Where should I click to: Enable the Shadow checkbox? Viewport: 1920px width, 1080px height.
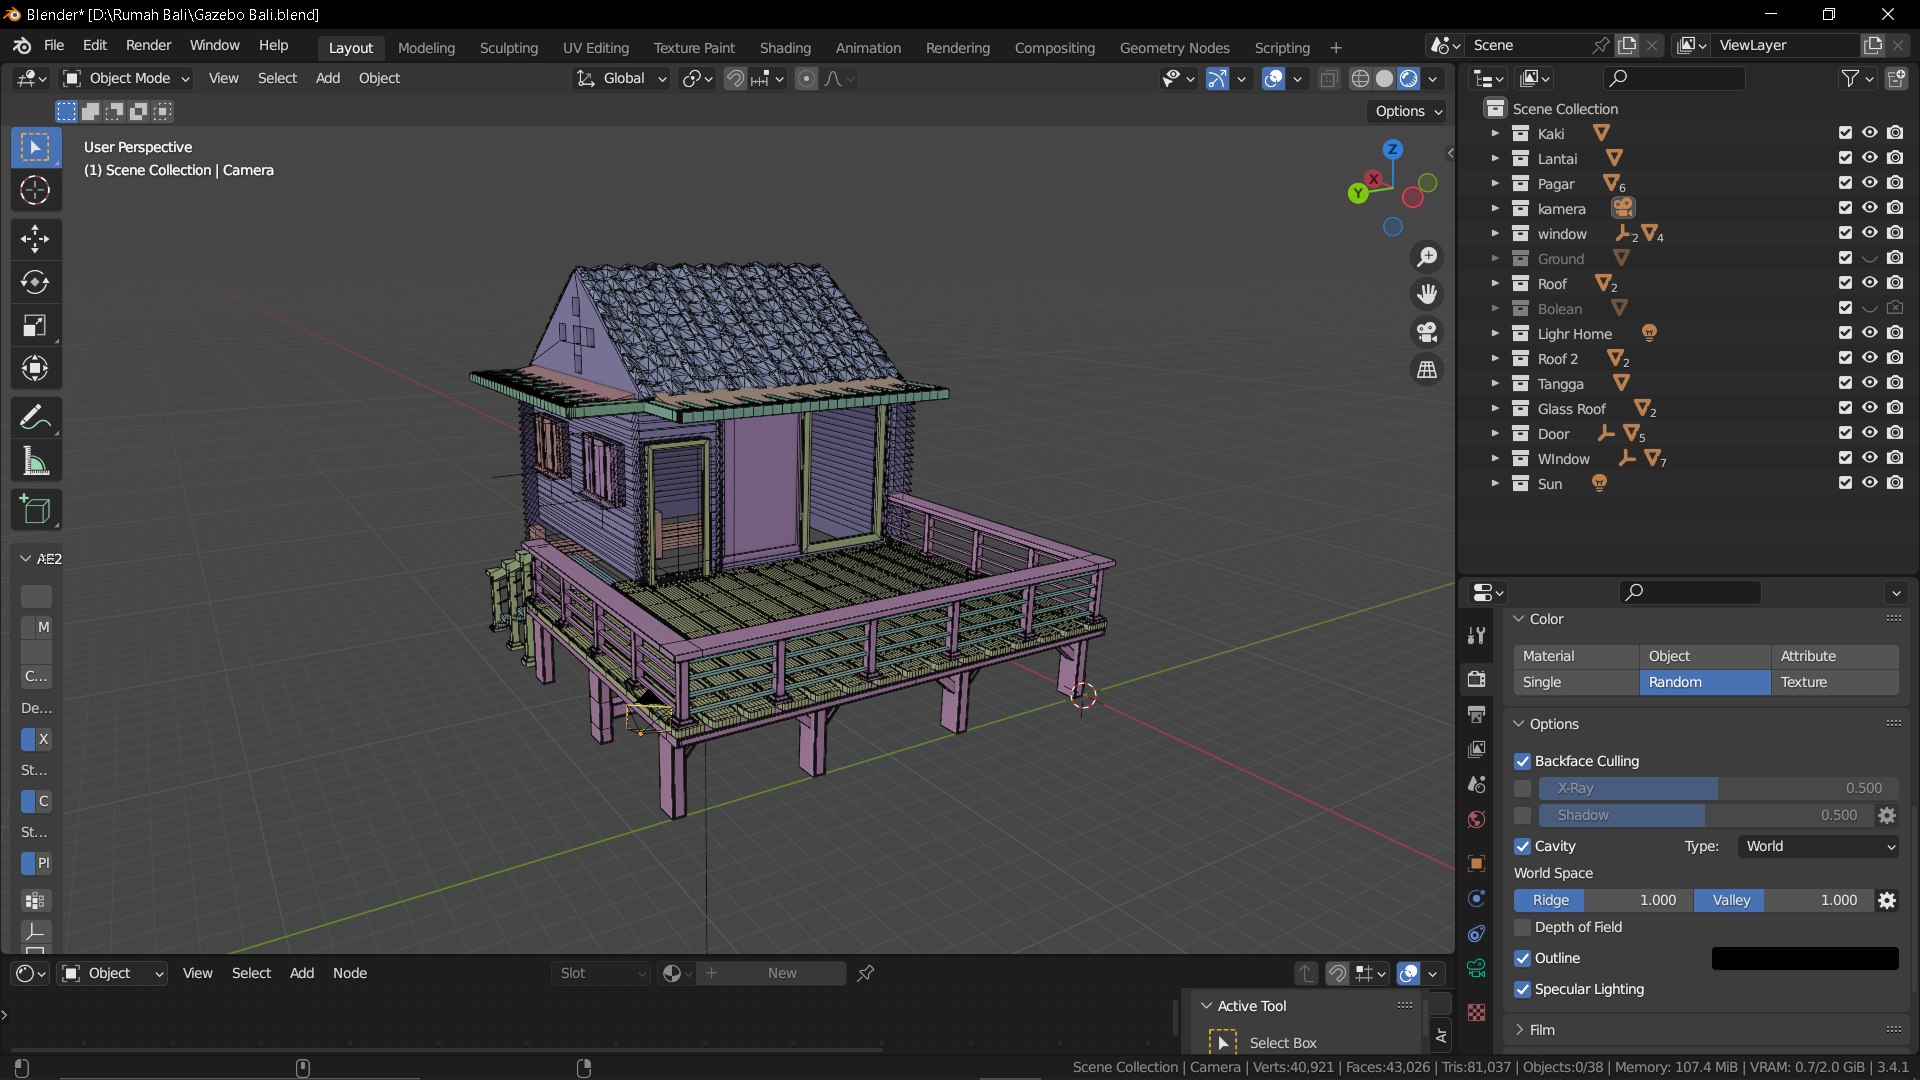(1522, 815)
